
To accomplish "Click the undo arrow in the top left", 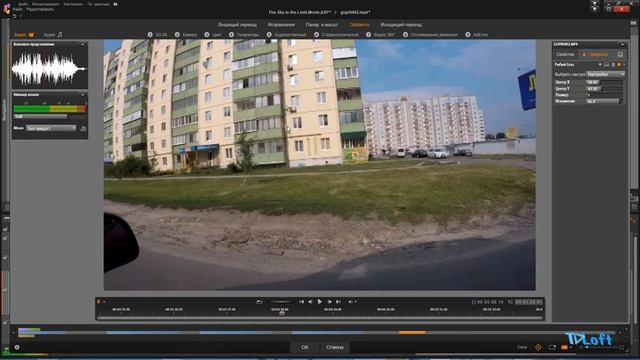I will 15,16.
